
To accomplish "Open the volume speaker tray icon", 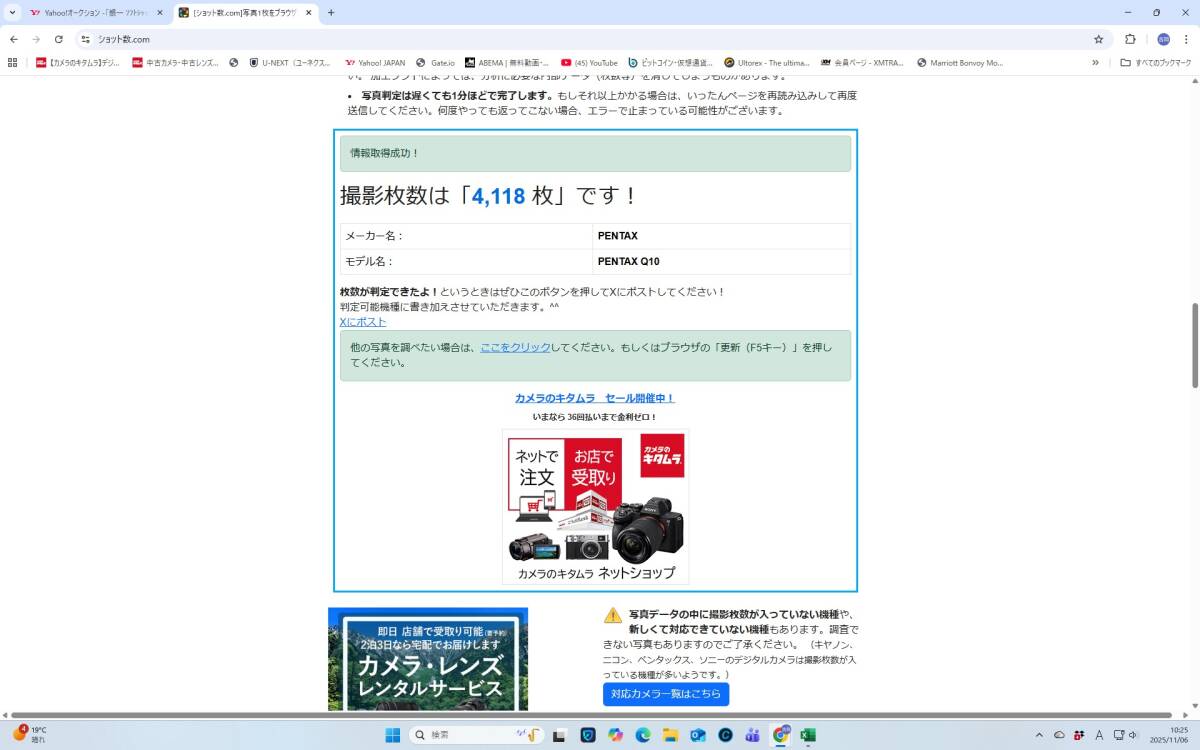I will (x=1133, y=735).
